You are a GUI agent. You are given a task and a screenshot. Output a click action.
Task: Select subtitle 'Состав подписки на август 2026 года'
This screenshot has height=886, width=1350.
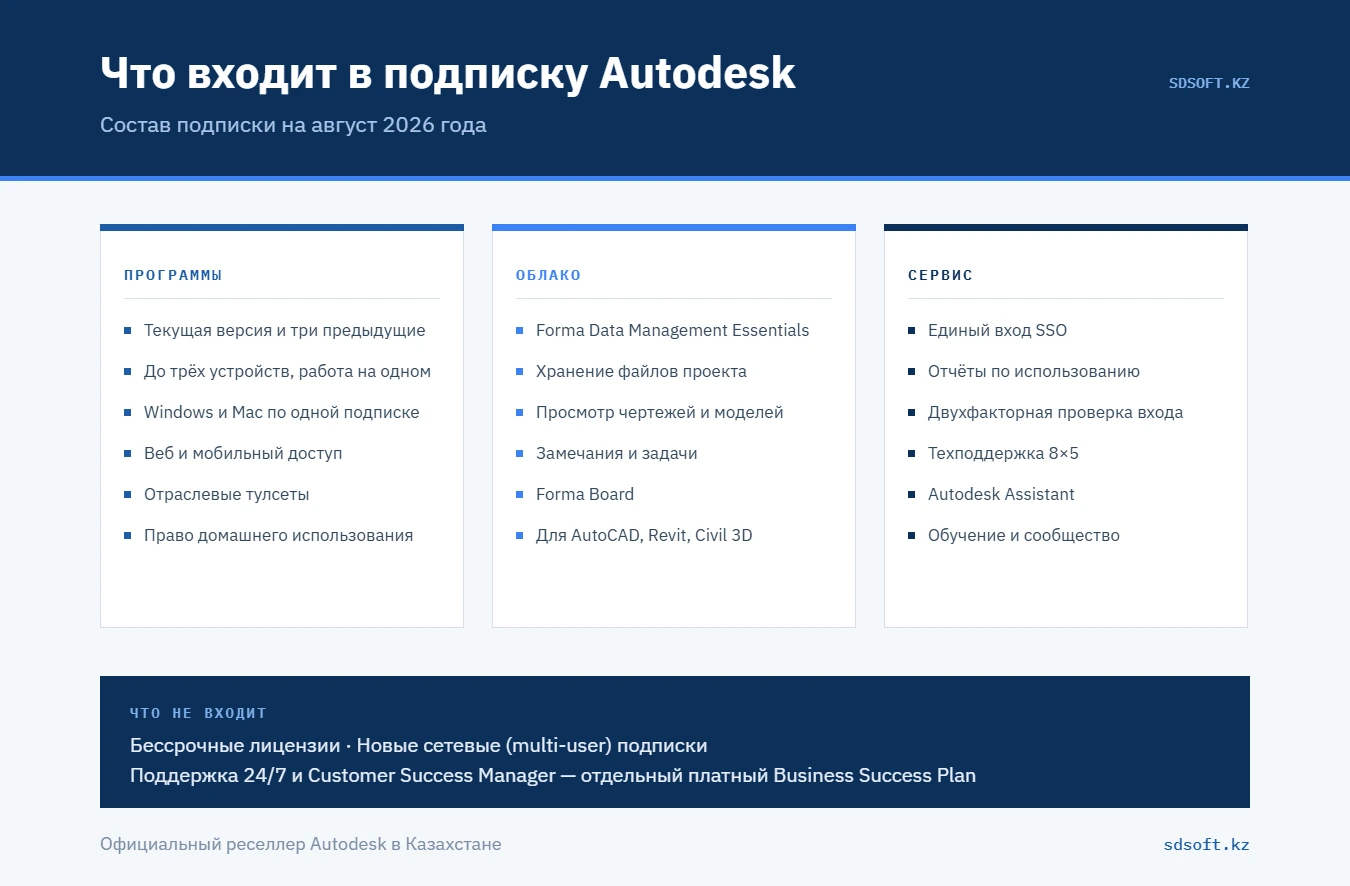[x=293, y=126]
